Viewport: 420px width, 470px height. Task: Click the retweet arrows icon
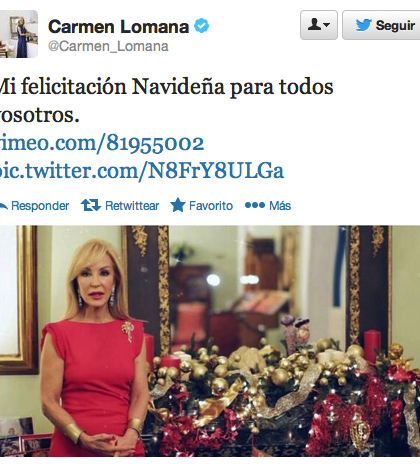91,205
